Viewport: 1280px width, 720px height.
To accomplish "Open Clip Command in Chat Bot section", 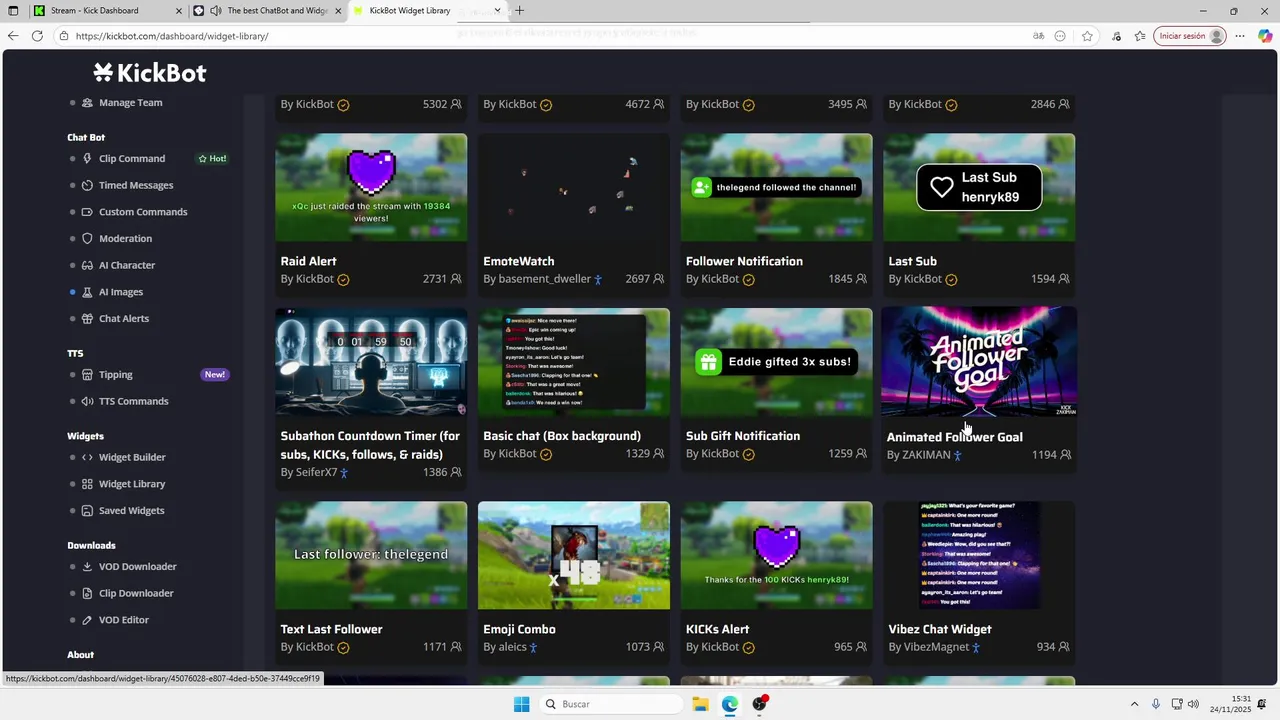I will (x=132, y=158).
